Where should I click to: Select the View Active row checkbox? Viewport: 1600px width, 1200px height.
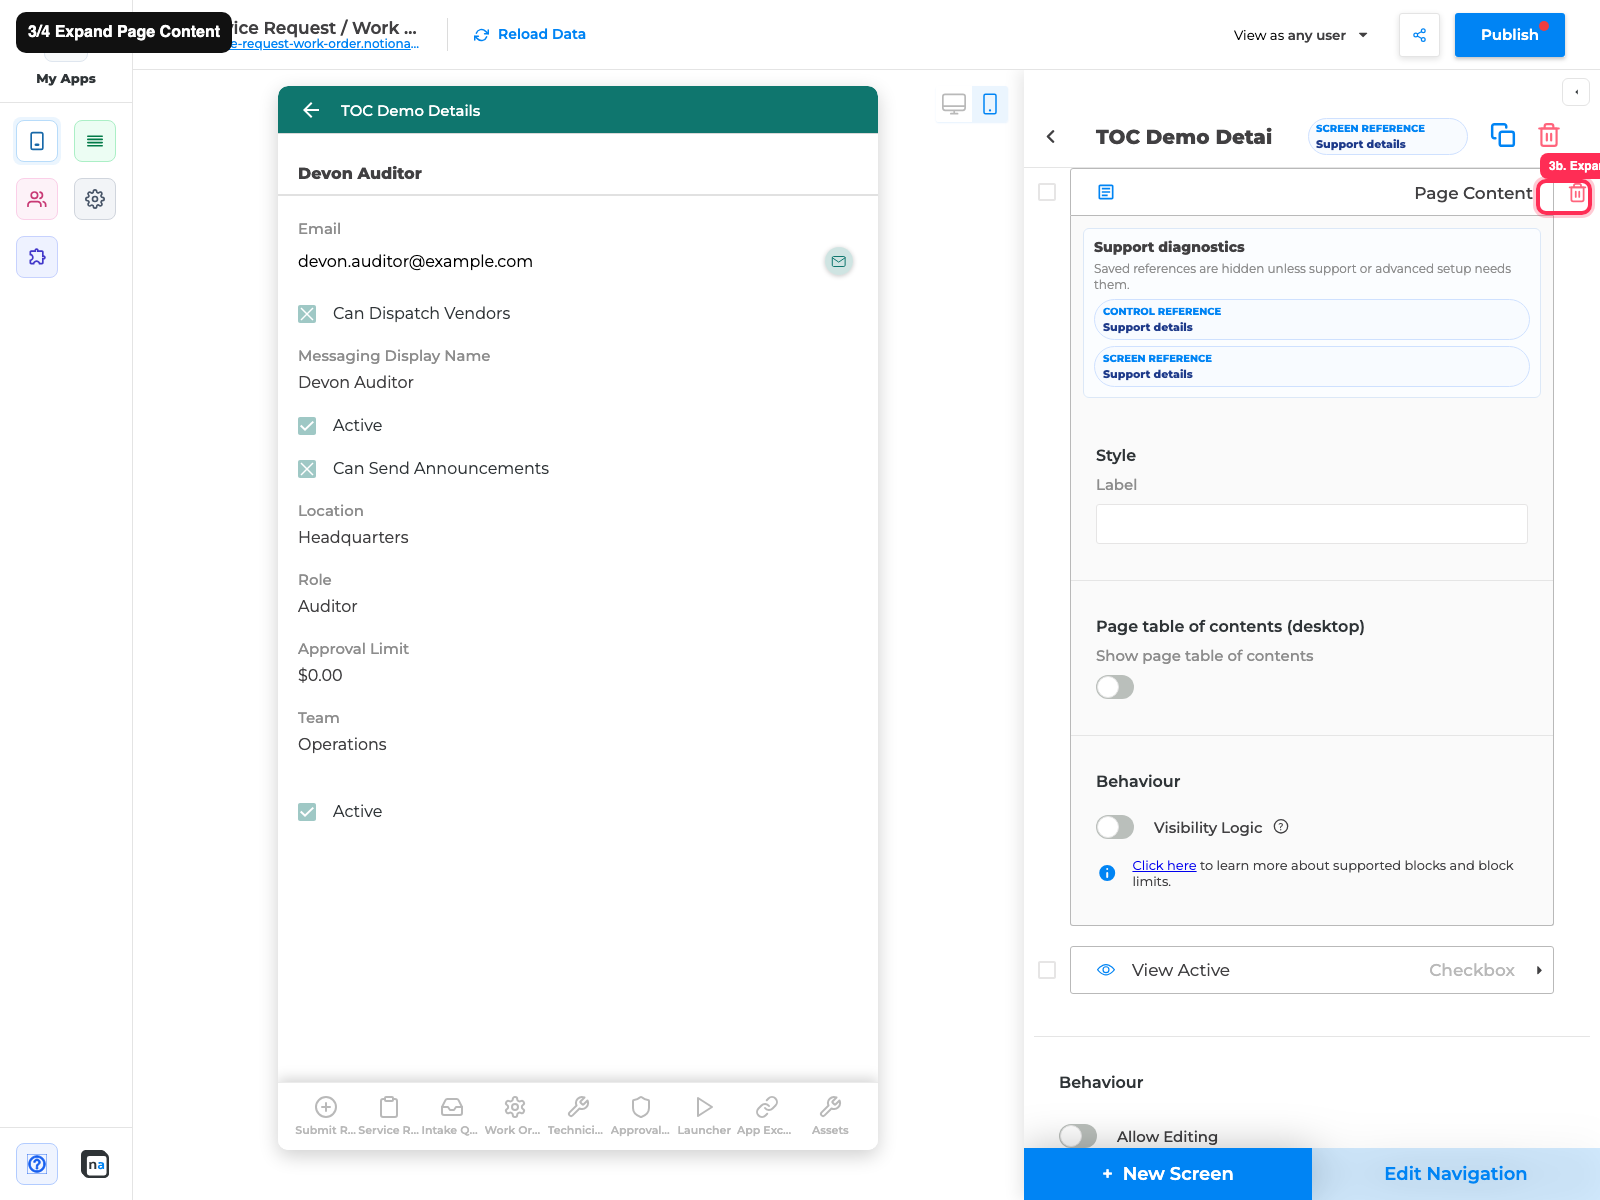pyautogui.click(x=1047, y=970)
